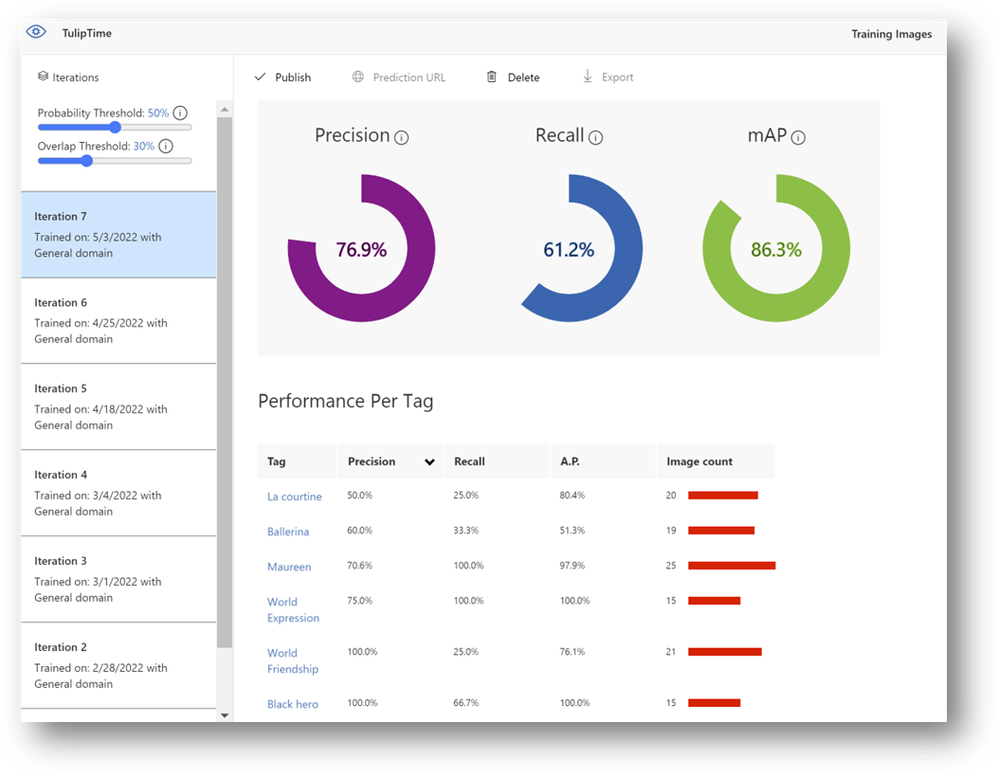
Task: Open the Black hero tag link
Action: (x=292, y=704)
